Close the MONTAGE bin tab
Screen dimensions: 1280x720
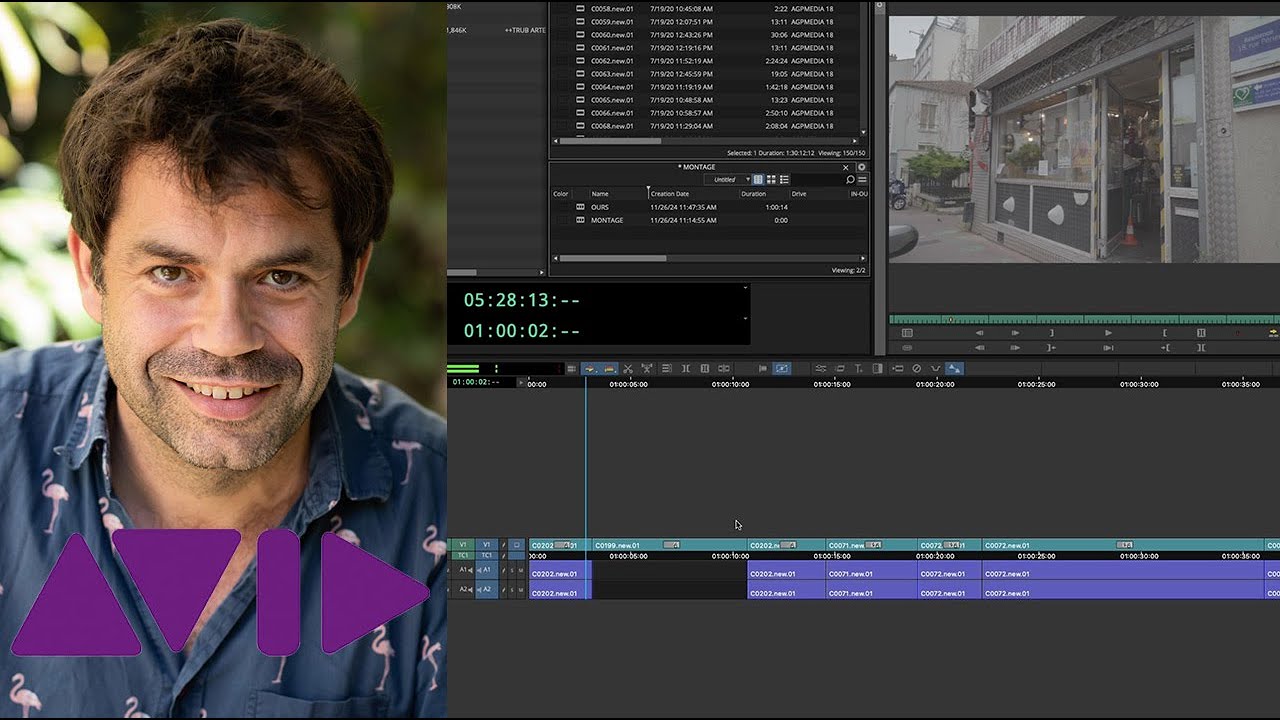coord(845,167)
